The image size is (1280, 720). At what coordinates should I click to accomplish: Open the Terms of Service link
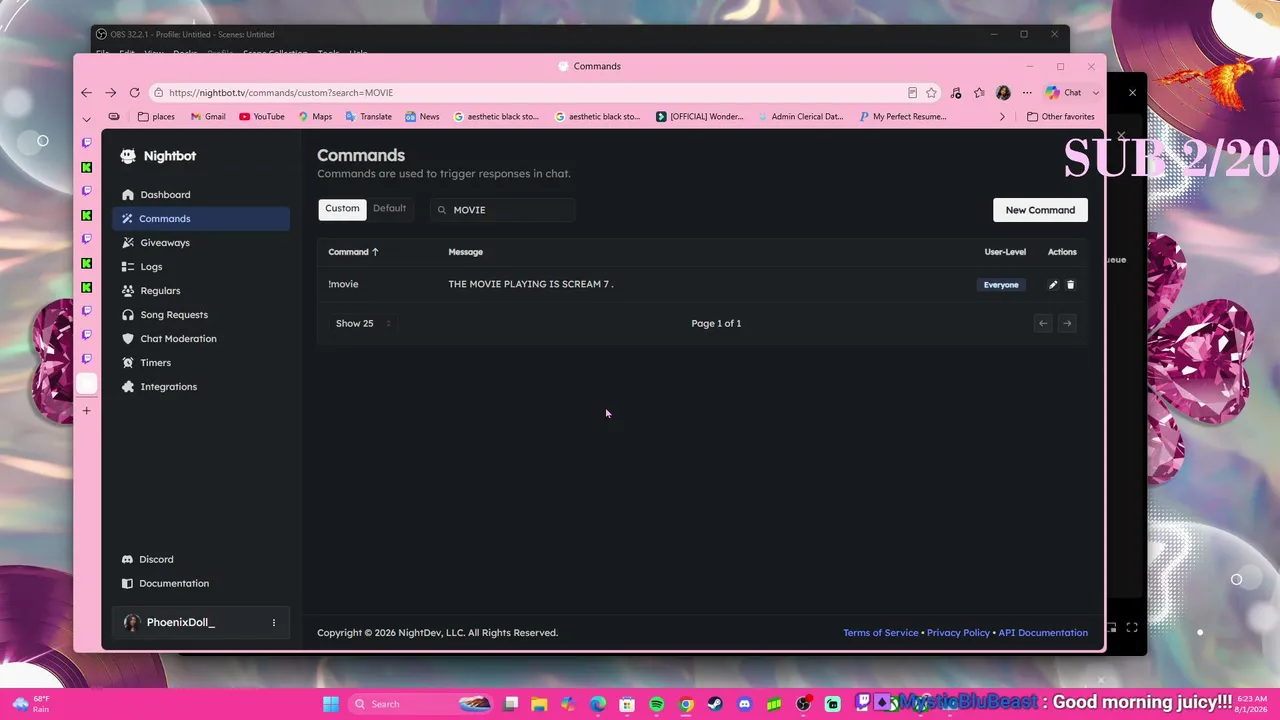(881, 633)
